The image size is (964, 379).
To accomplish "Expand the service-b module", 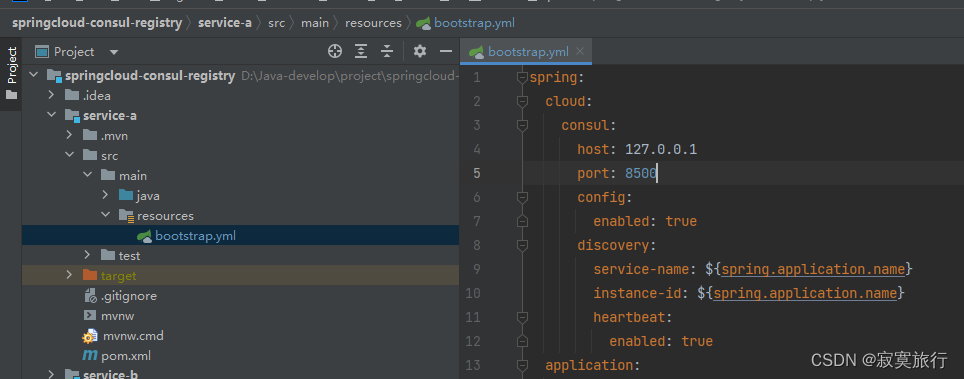I will (52, 374).
